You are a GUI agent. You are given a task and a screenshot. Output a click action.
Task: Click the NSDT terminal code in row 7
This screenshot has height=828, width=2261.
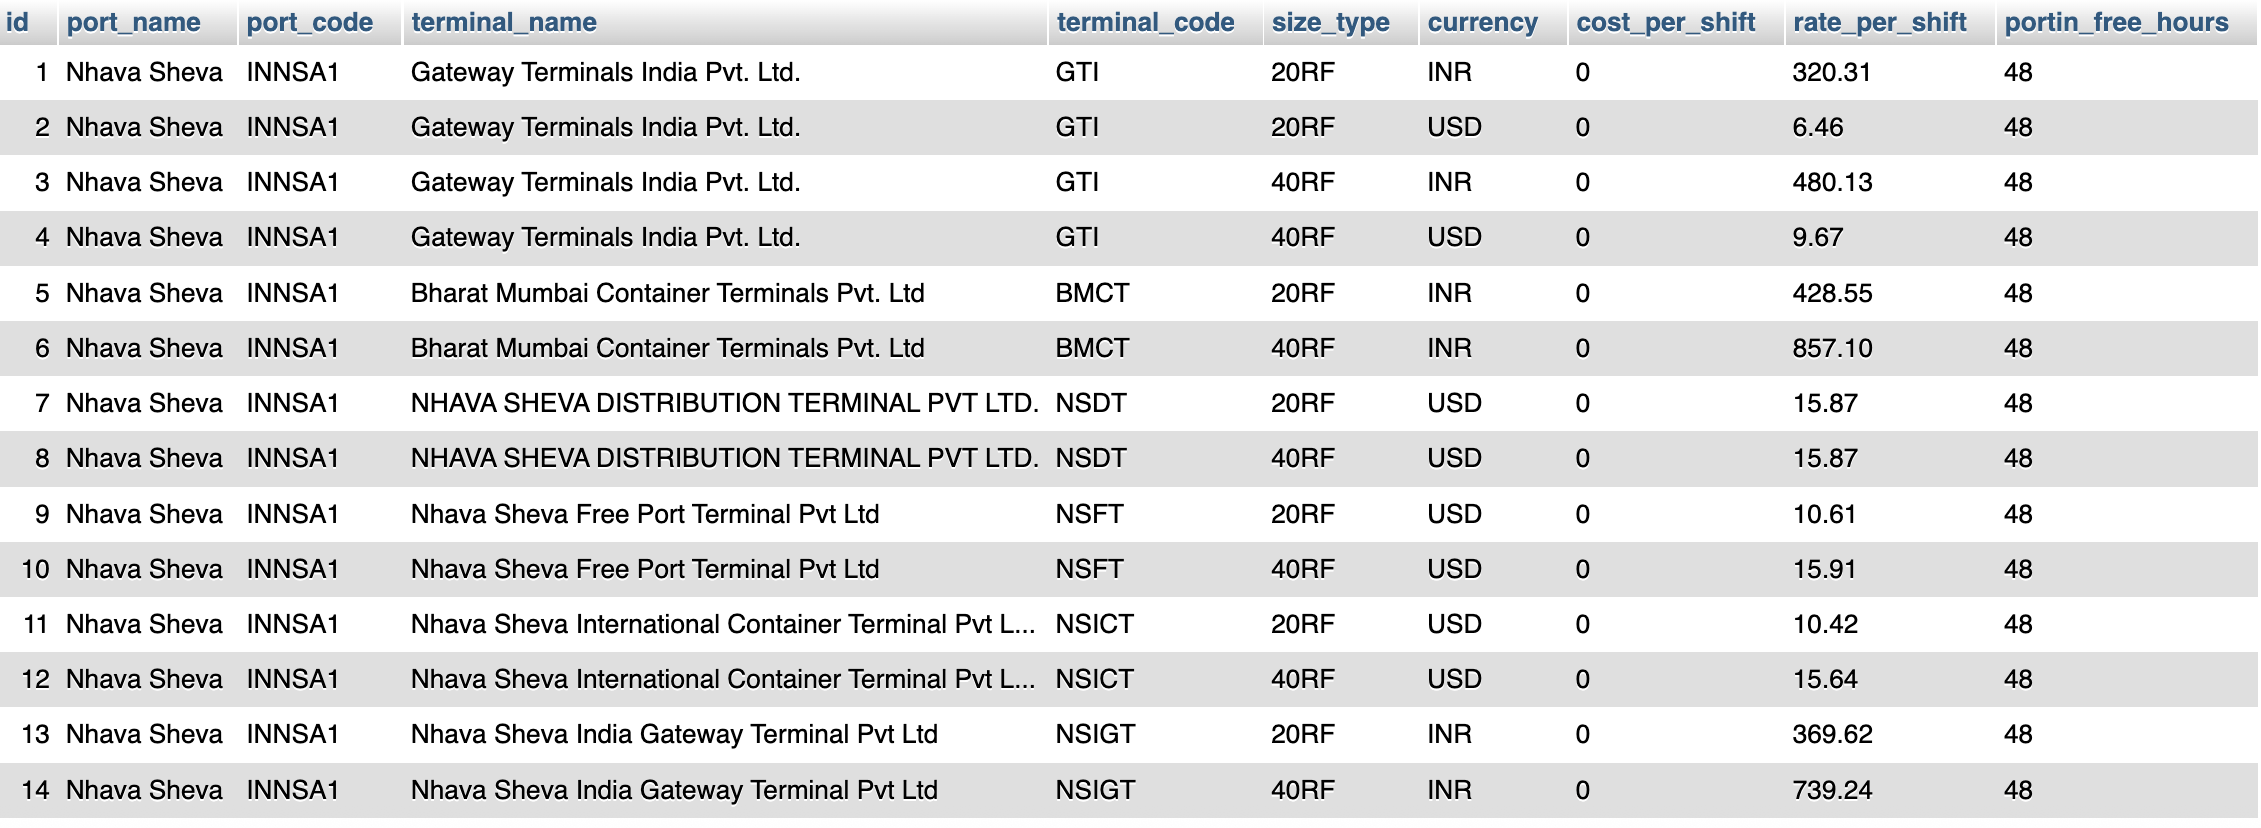coord(1091,403)
